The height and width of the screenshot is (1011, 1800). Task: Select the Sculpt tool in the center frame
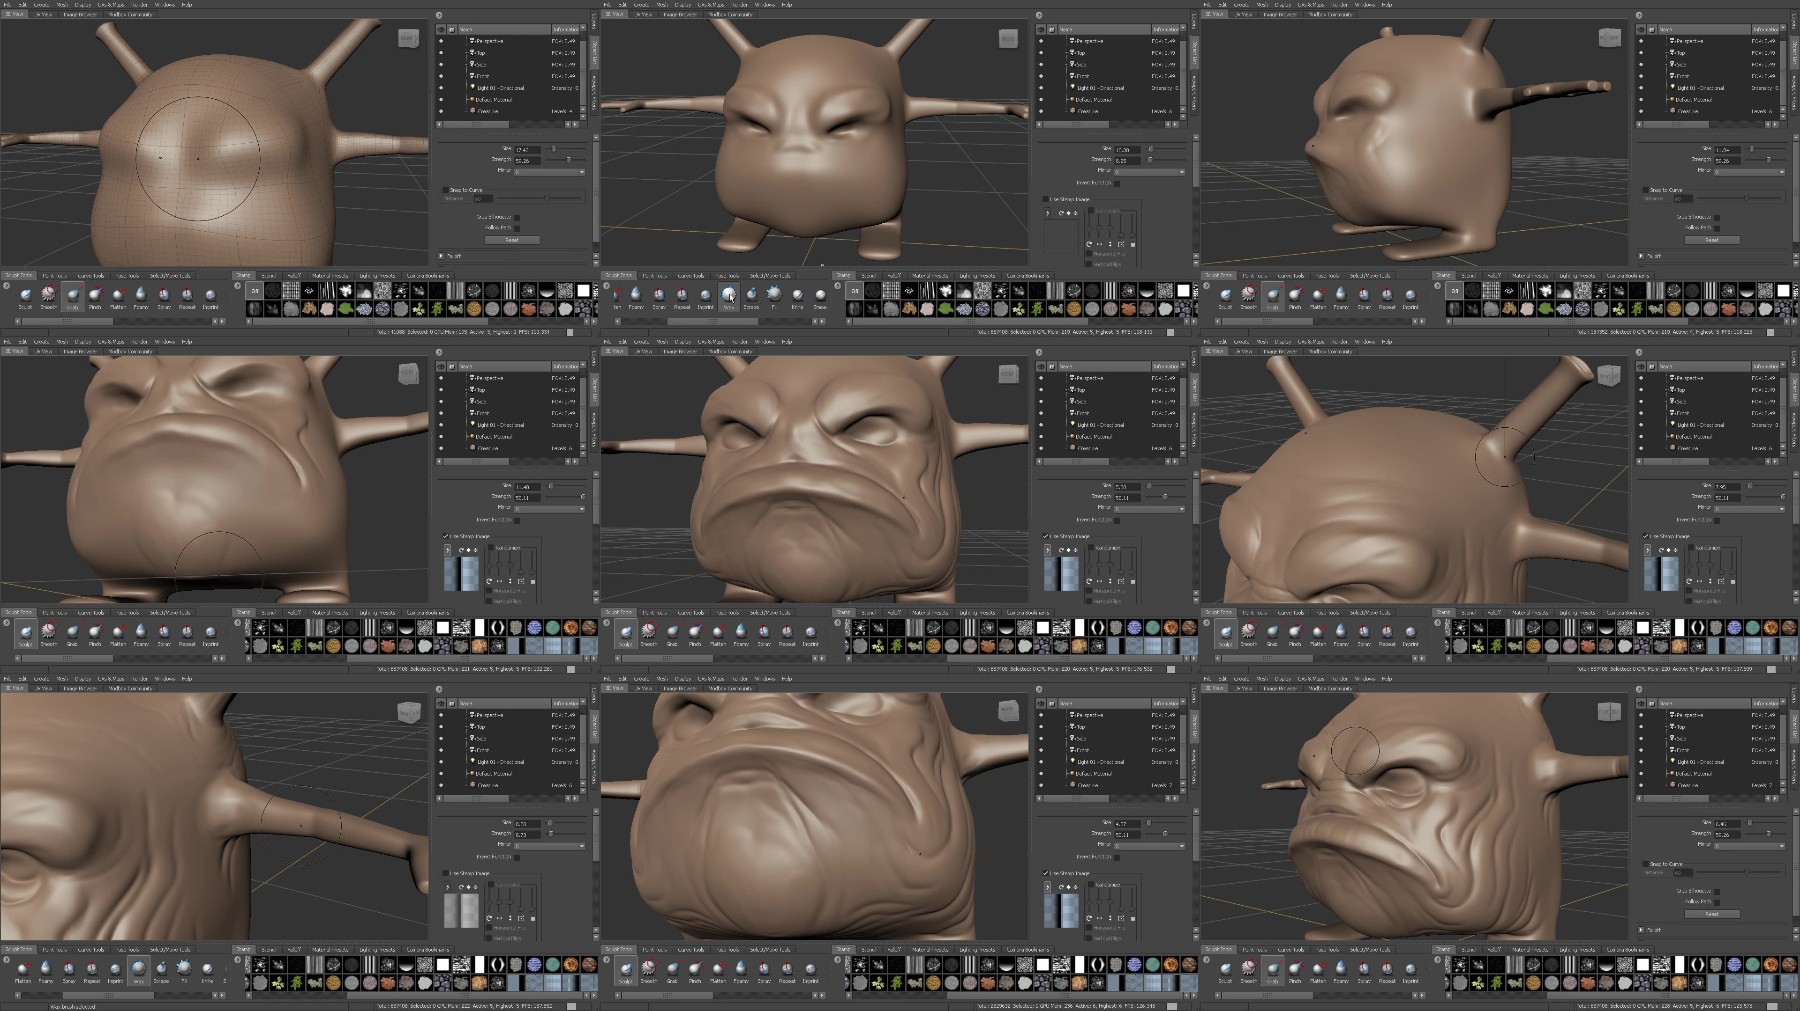click(625, 634)
